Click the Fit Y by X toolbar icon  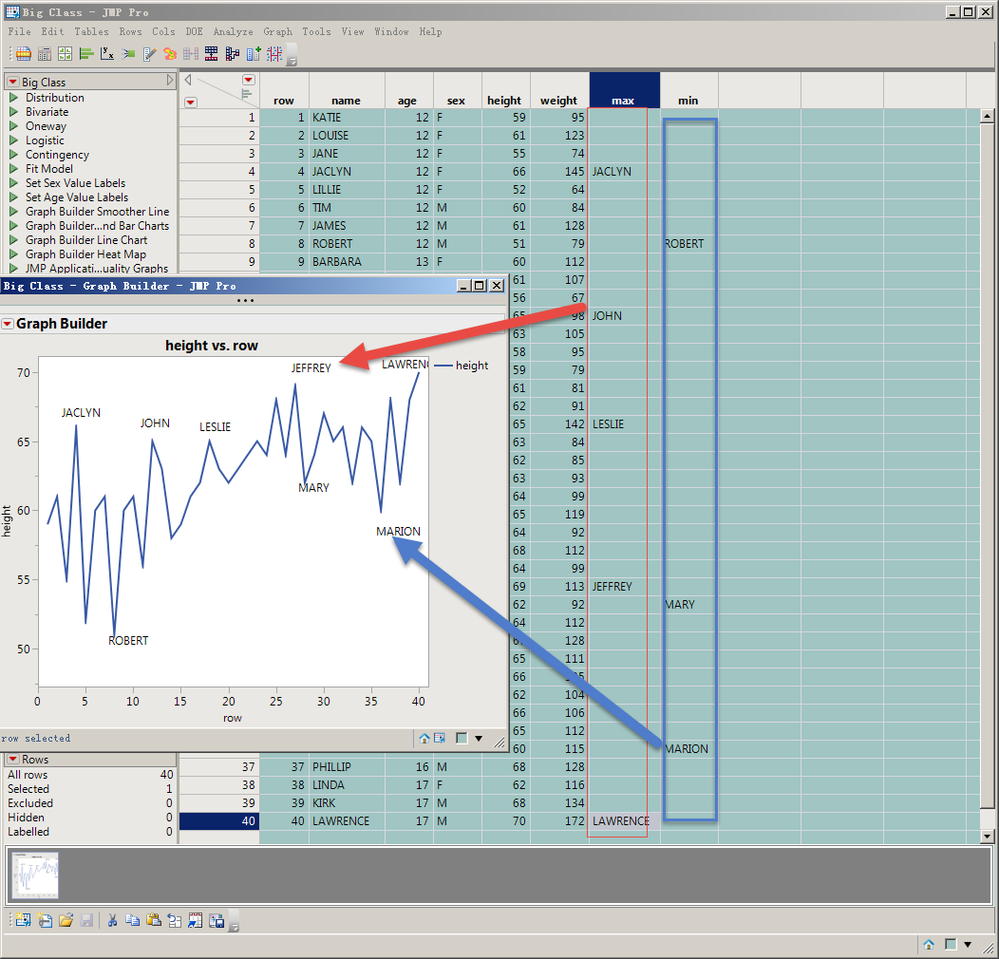click(108, 54)
